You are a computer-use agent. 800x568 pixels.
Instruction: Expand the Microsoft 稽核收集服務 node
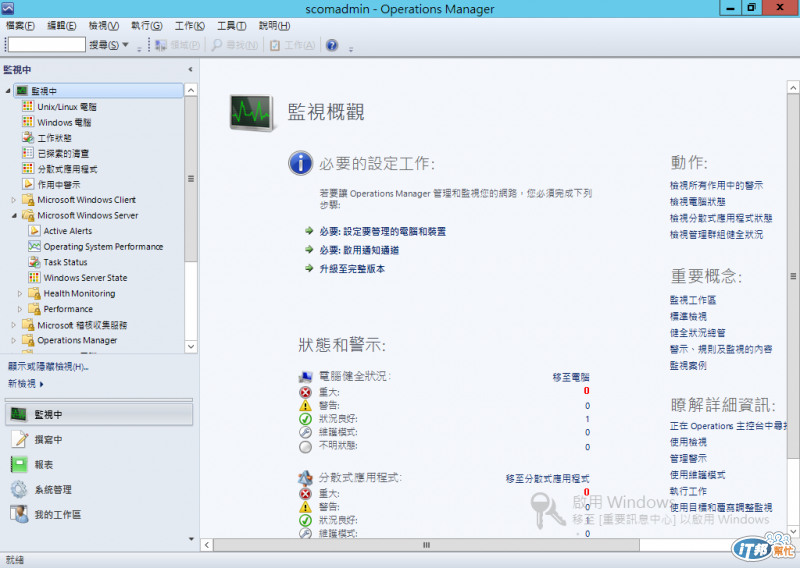pyautogui.click(x=14, y=325)
